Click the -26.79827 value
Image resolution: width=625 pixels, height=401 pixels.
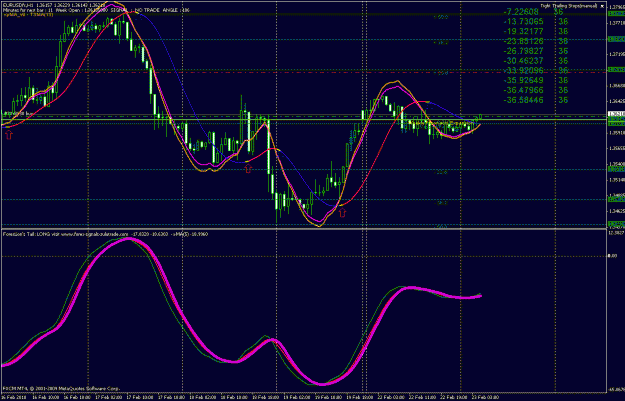pyautogui.click(x=523, y=51)
